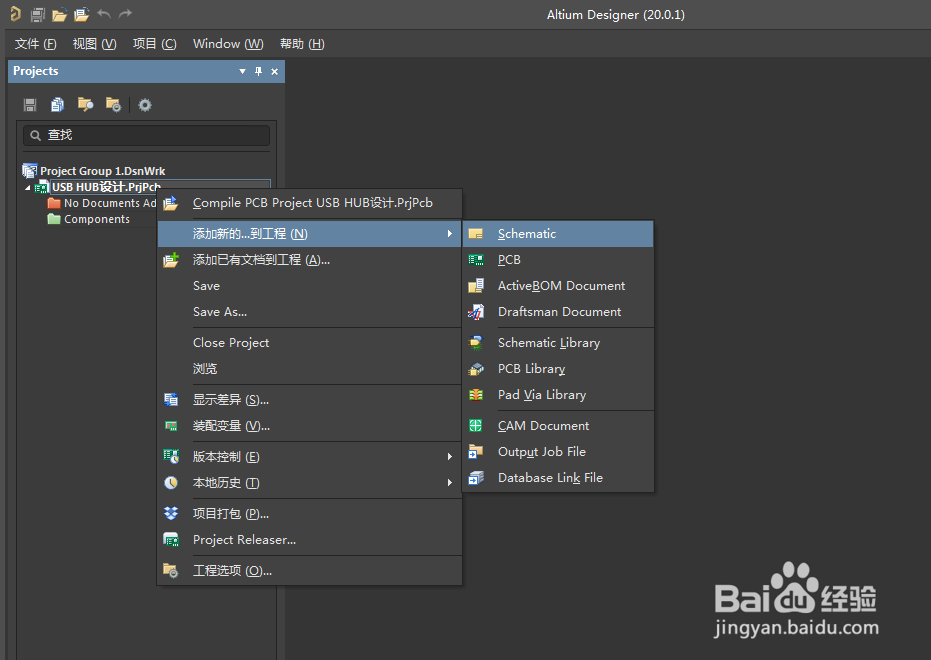This screenshot has width=931, height=660.
Task: Collapse the USB HUB设计.PrjPcb project node
Action: click(x=28, y=188)
